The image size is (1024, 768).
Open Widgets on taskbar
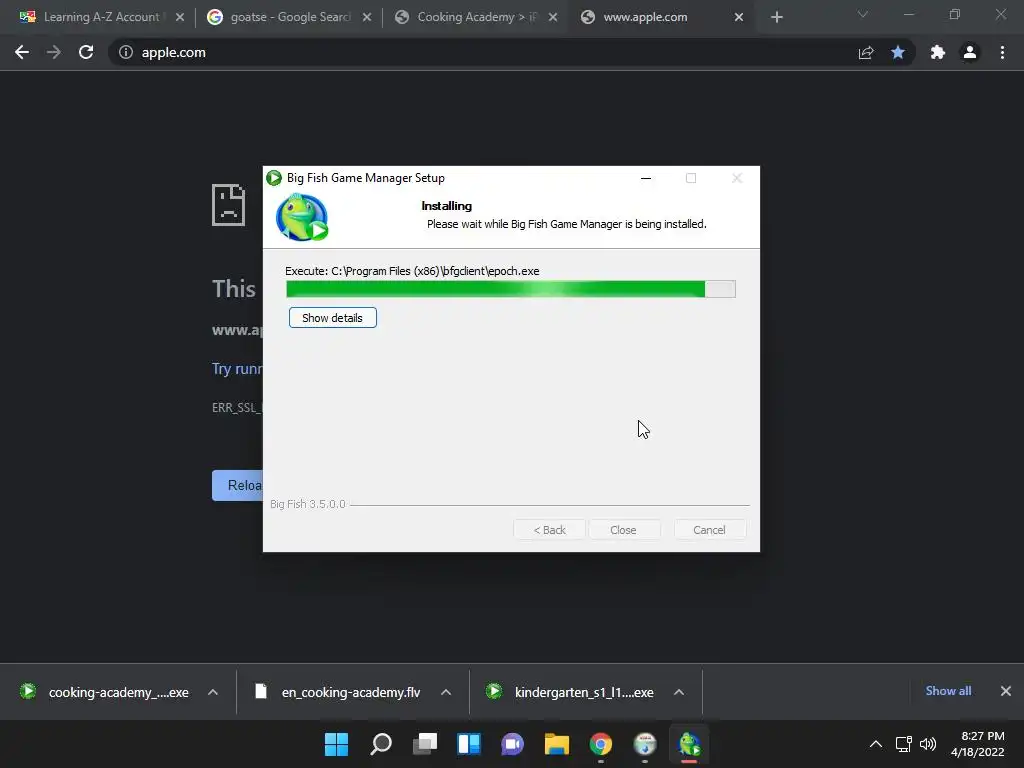469,744
